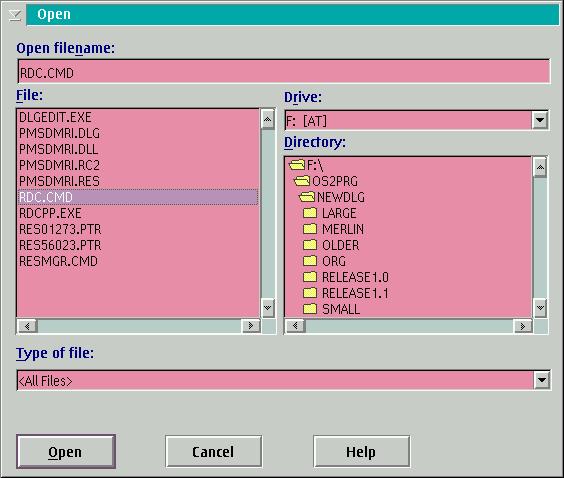
Task: Click the directory list right scroll arrow
Action: click(x=523, y=326)
